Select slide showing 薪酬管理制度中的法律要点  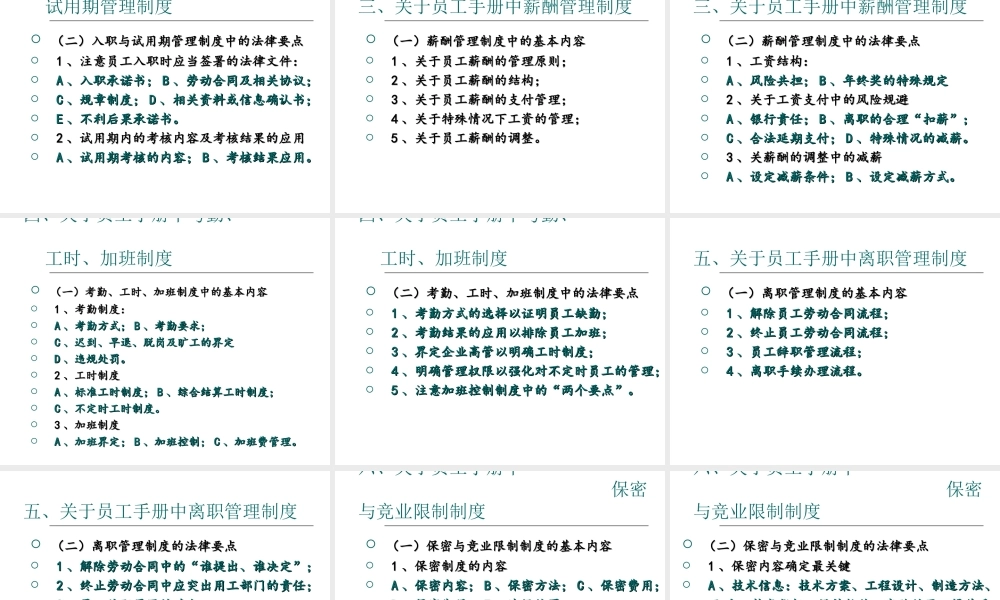pyautogui.click(x=835, y=106)
